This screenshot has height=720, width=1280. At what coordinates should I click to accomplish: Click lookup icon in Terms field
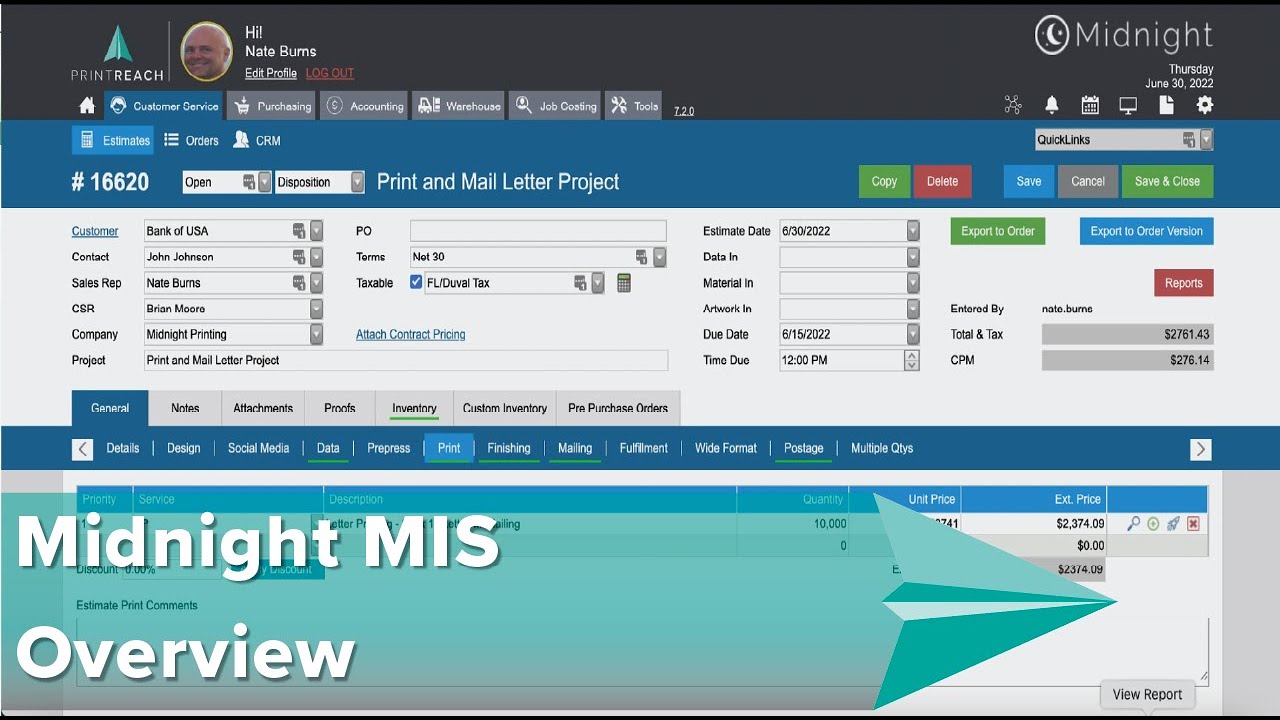point(642,257)
